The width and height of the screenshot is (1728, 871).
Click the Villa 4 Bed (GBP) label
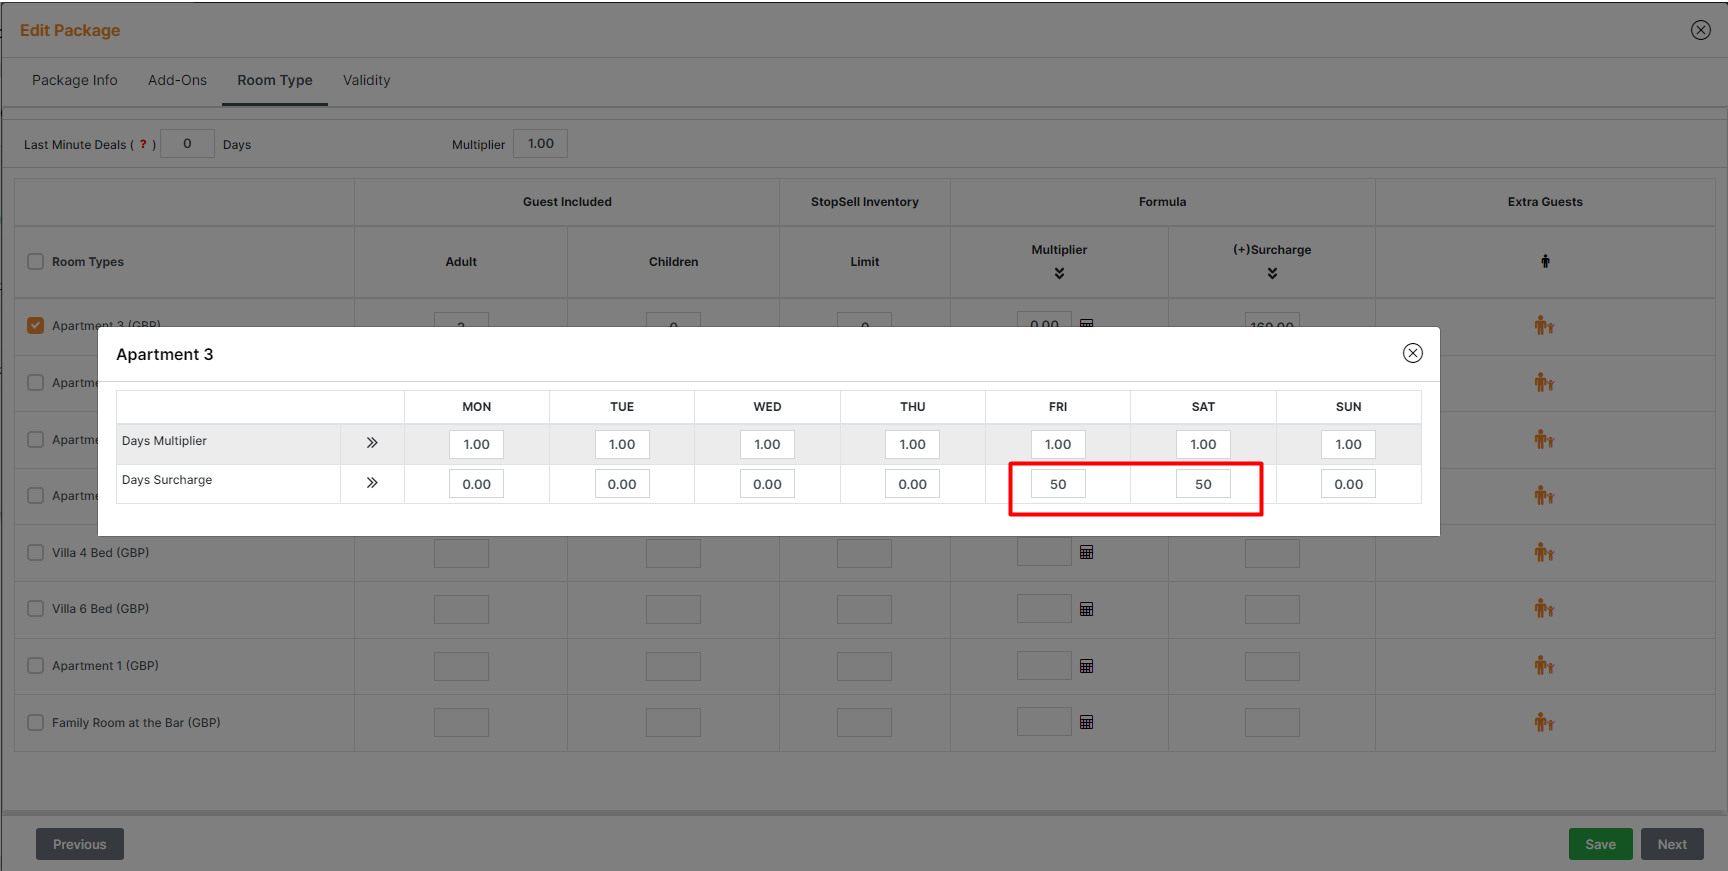101,552
